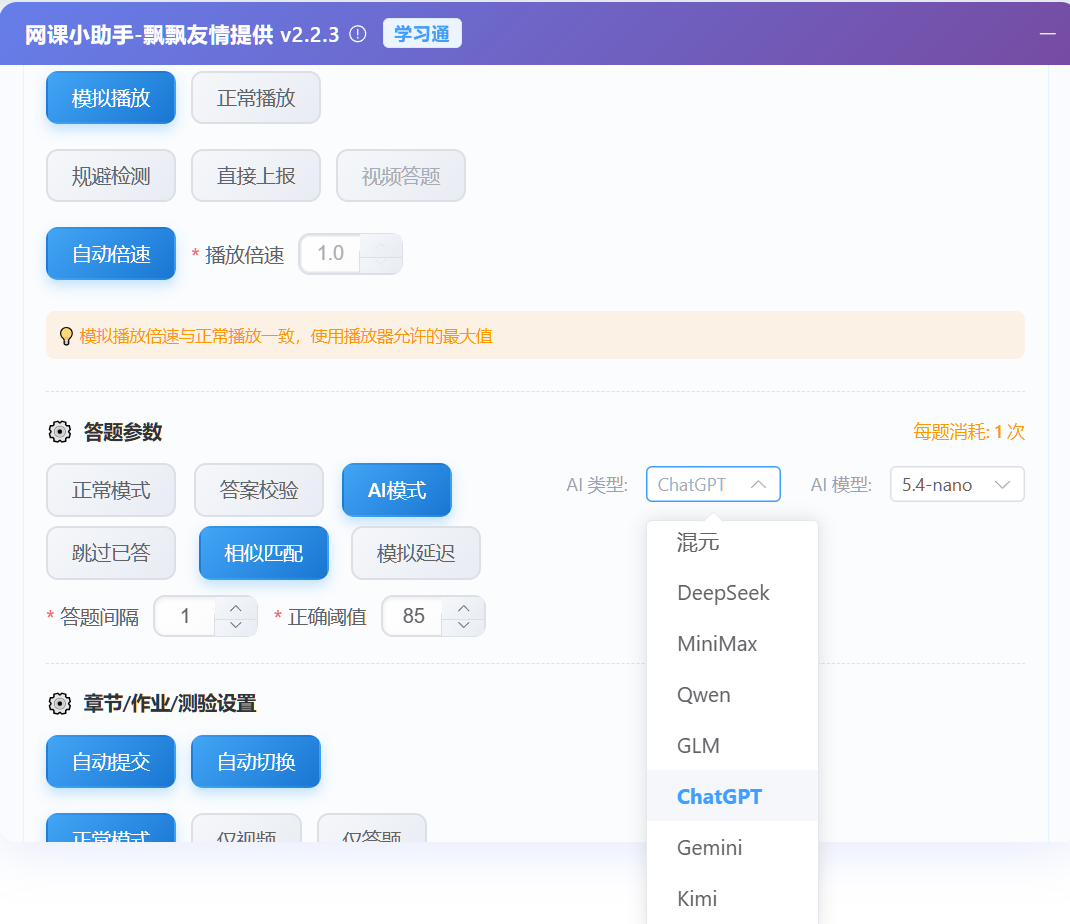Increase 答题间隔 with the up arrow
The image size is (1070, 924).
[x=236, y=607]
